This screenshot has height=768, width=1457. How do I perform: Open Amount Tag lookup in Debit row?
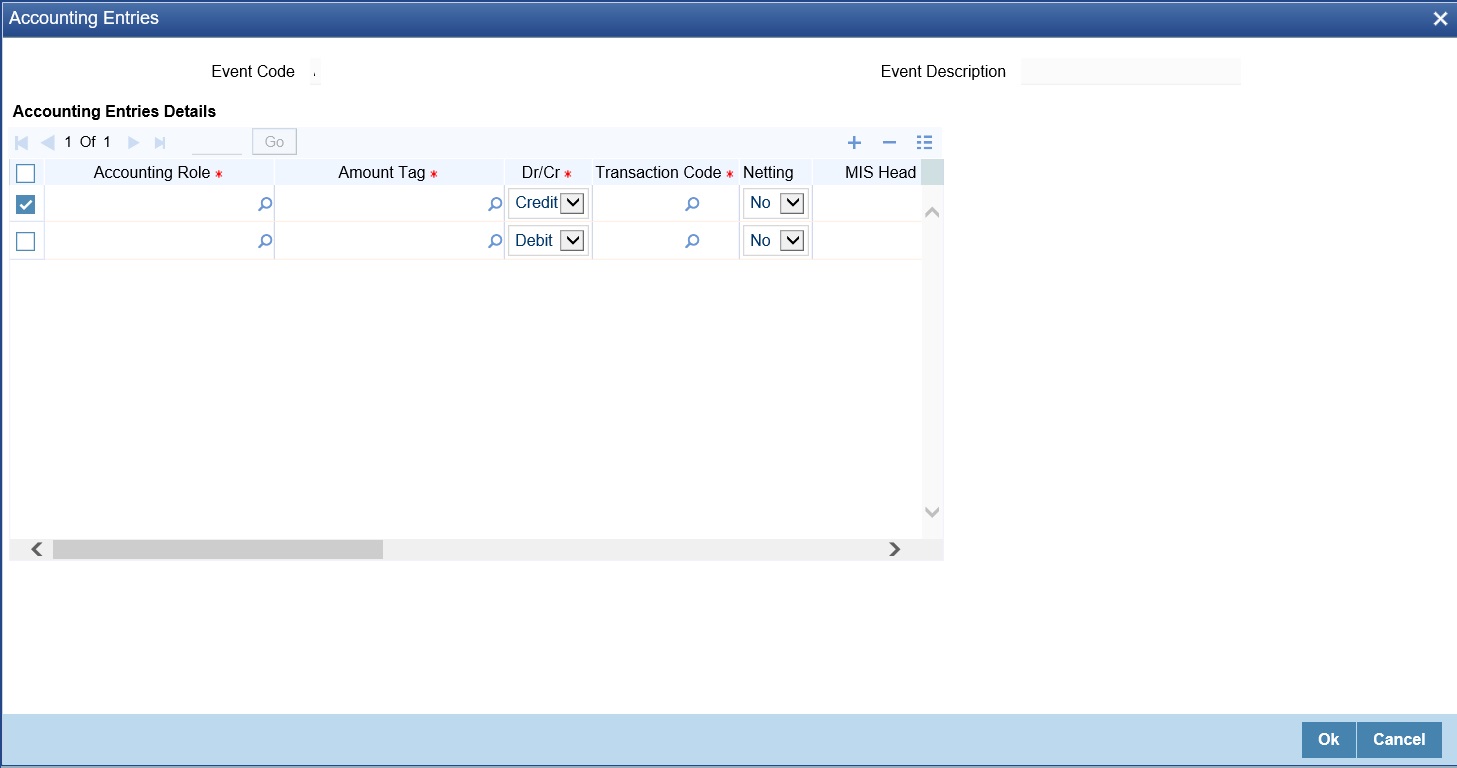click(x=495, y=241)
